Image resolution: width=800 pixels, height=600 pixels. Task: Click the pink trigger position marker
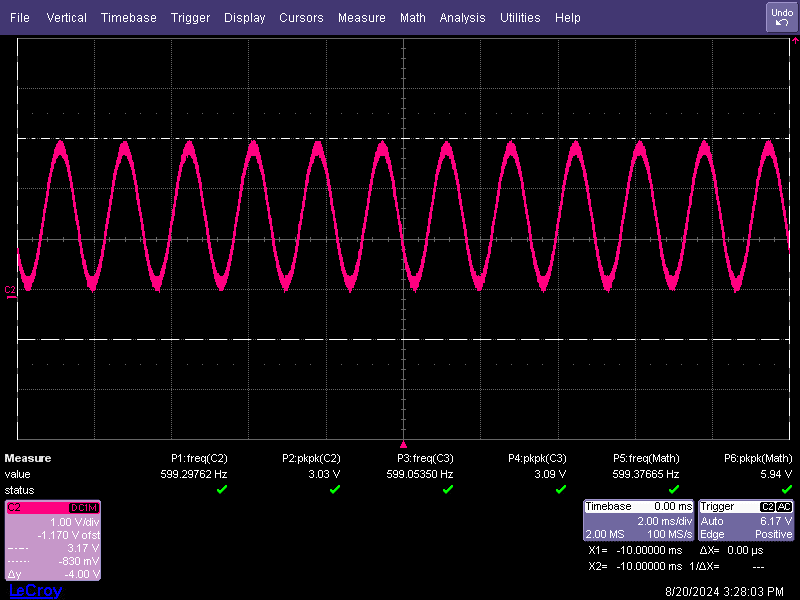[404, 443]
